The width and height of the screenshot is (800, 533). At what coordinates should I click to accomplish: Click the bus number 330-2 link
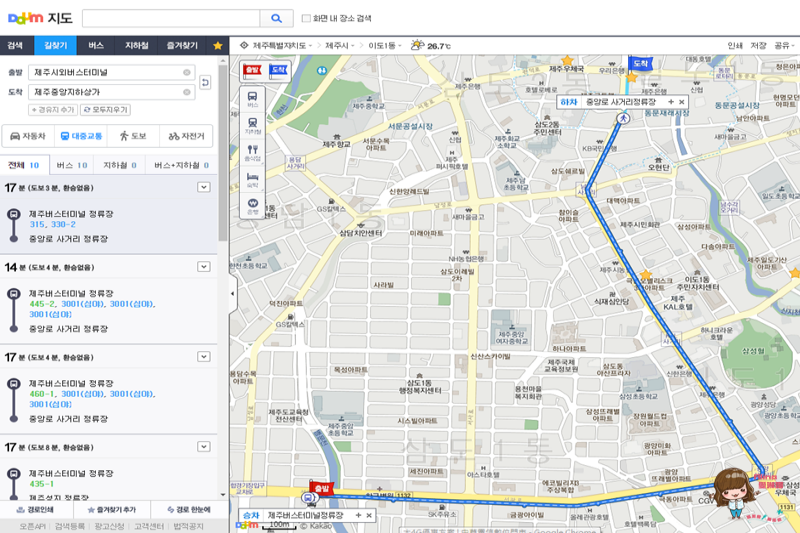[x=63, y=224]
